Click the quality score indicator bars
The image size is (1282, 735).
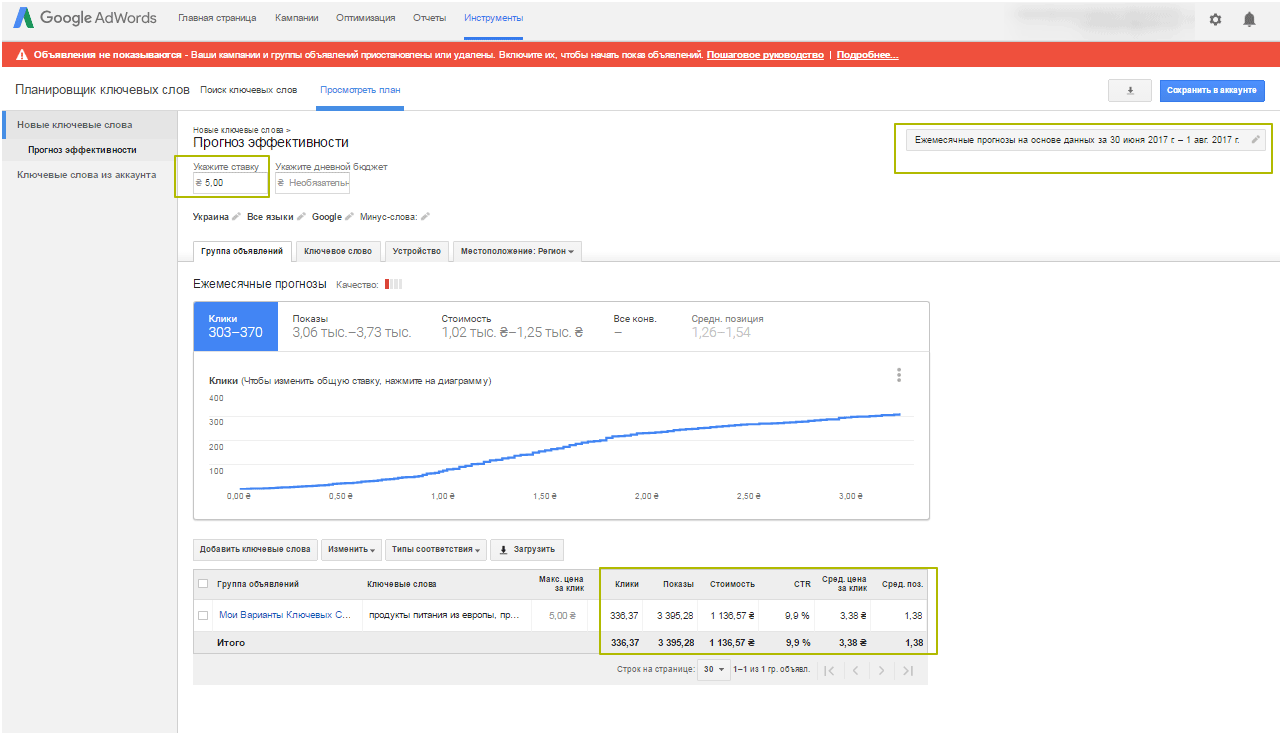[393, 285]
